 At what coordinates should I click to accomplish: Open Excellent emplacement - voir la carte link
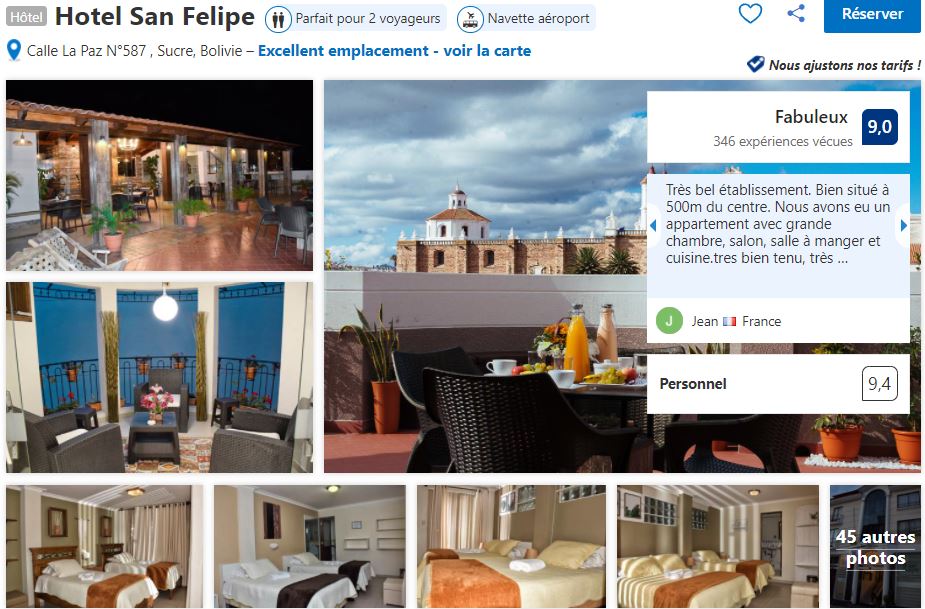[x=394, y=51]
